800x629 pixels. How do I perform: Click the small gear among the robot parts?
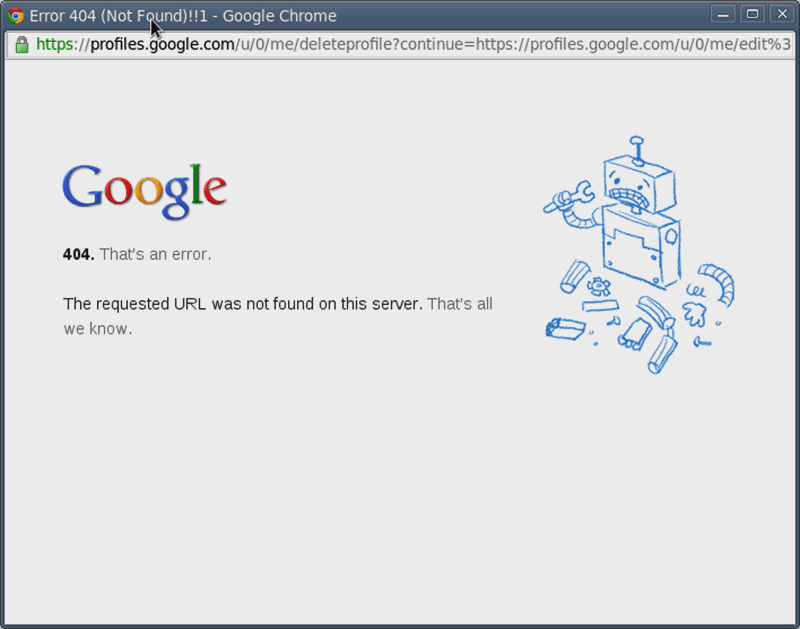pos(598,286)
